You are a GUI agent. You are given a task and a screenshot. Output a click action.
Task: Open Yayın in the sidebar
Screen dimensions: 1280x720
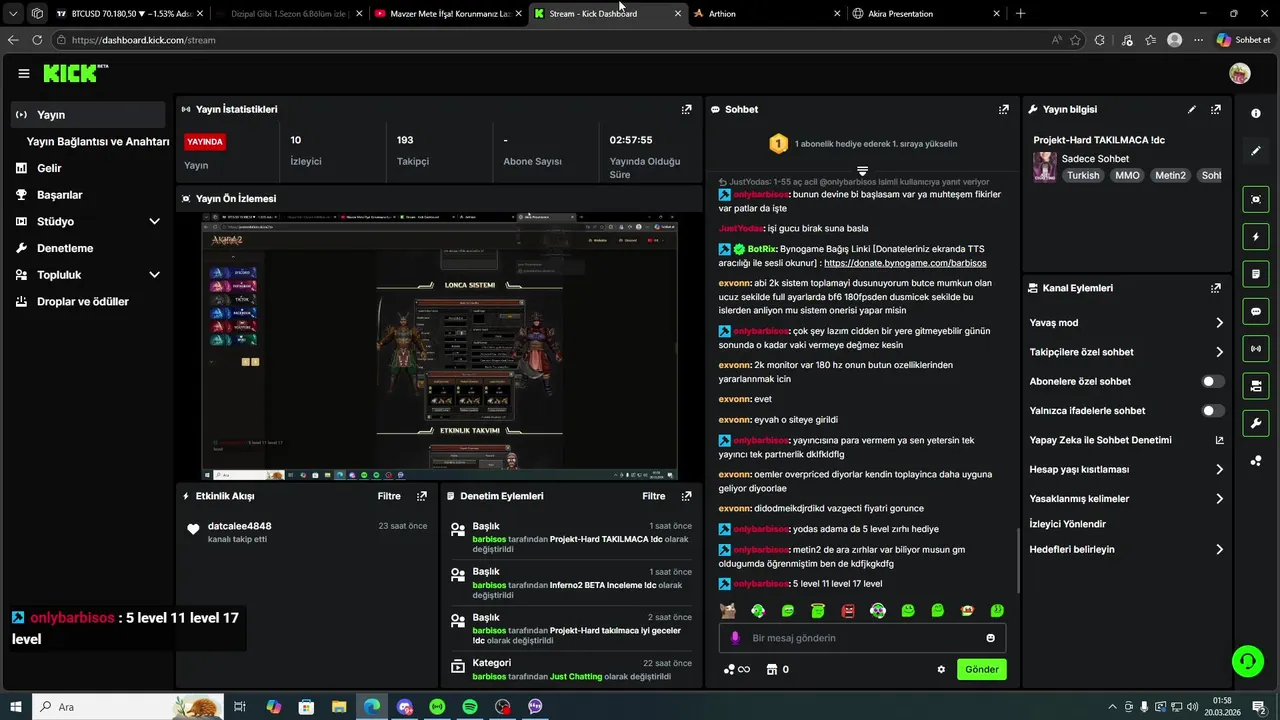click(x=88, y=115)
